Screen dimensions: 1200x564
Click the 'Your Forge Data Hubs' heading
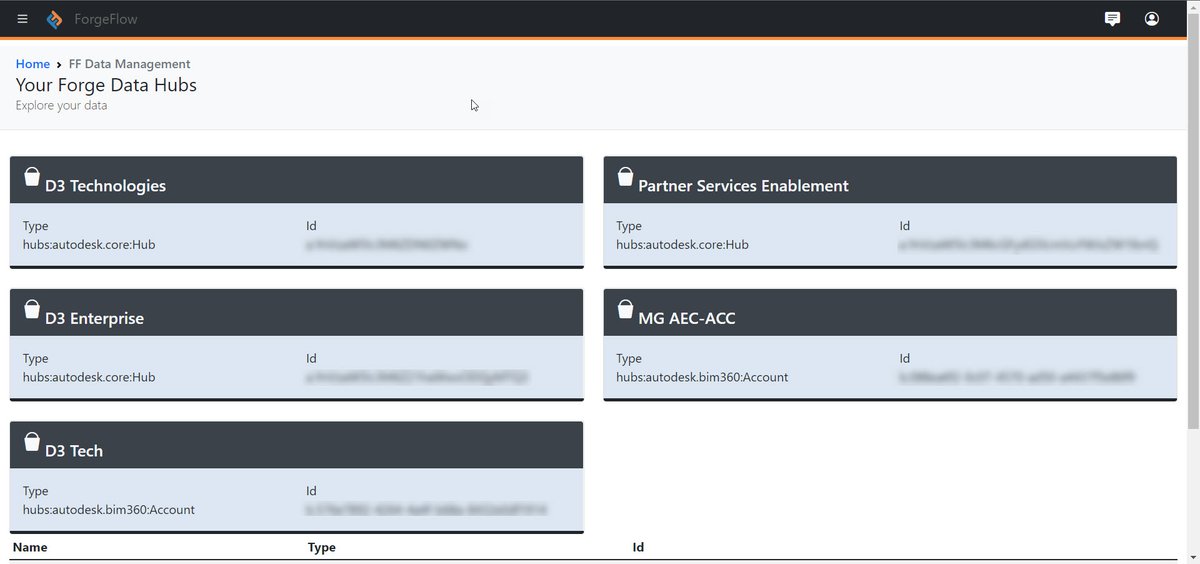(x=106, y=85)
